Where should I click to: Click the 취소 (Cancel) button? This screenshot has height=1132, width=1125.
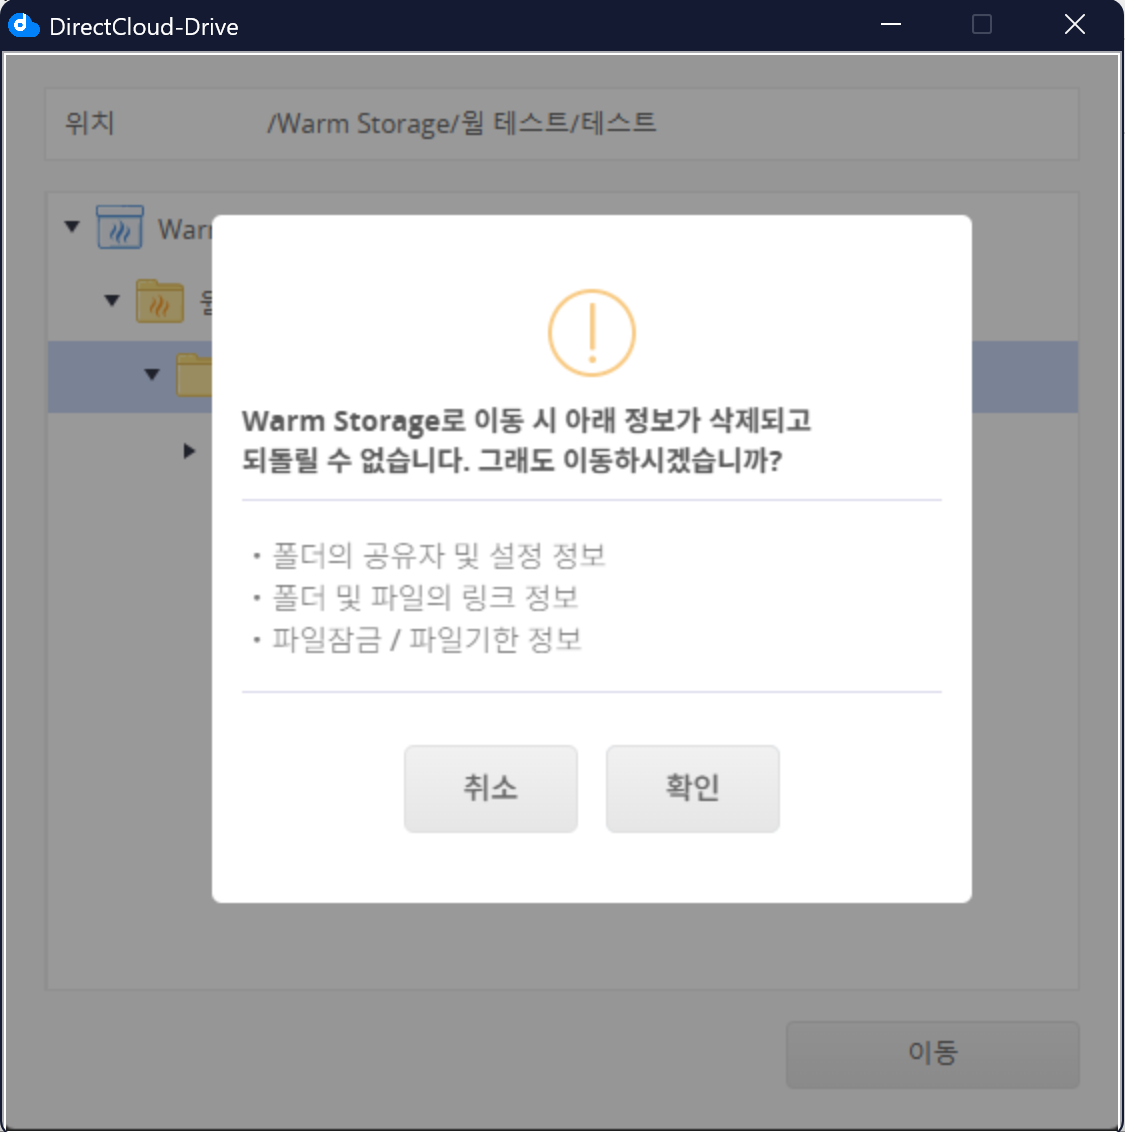pyautogui.click(x=490, y=788)
